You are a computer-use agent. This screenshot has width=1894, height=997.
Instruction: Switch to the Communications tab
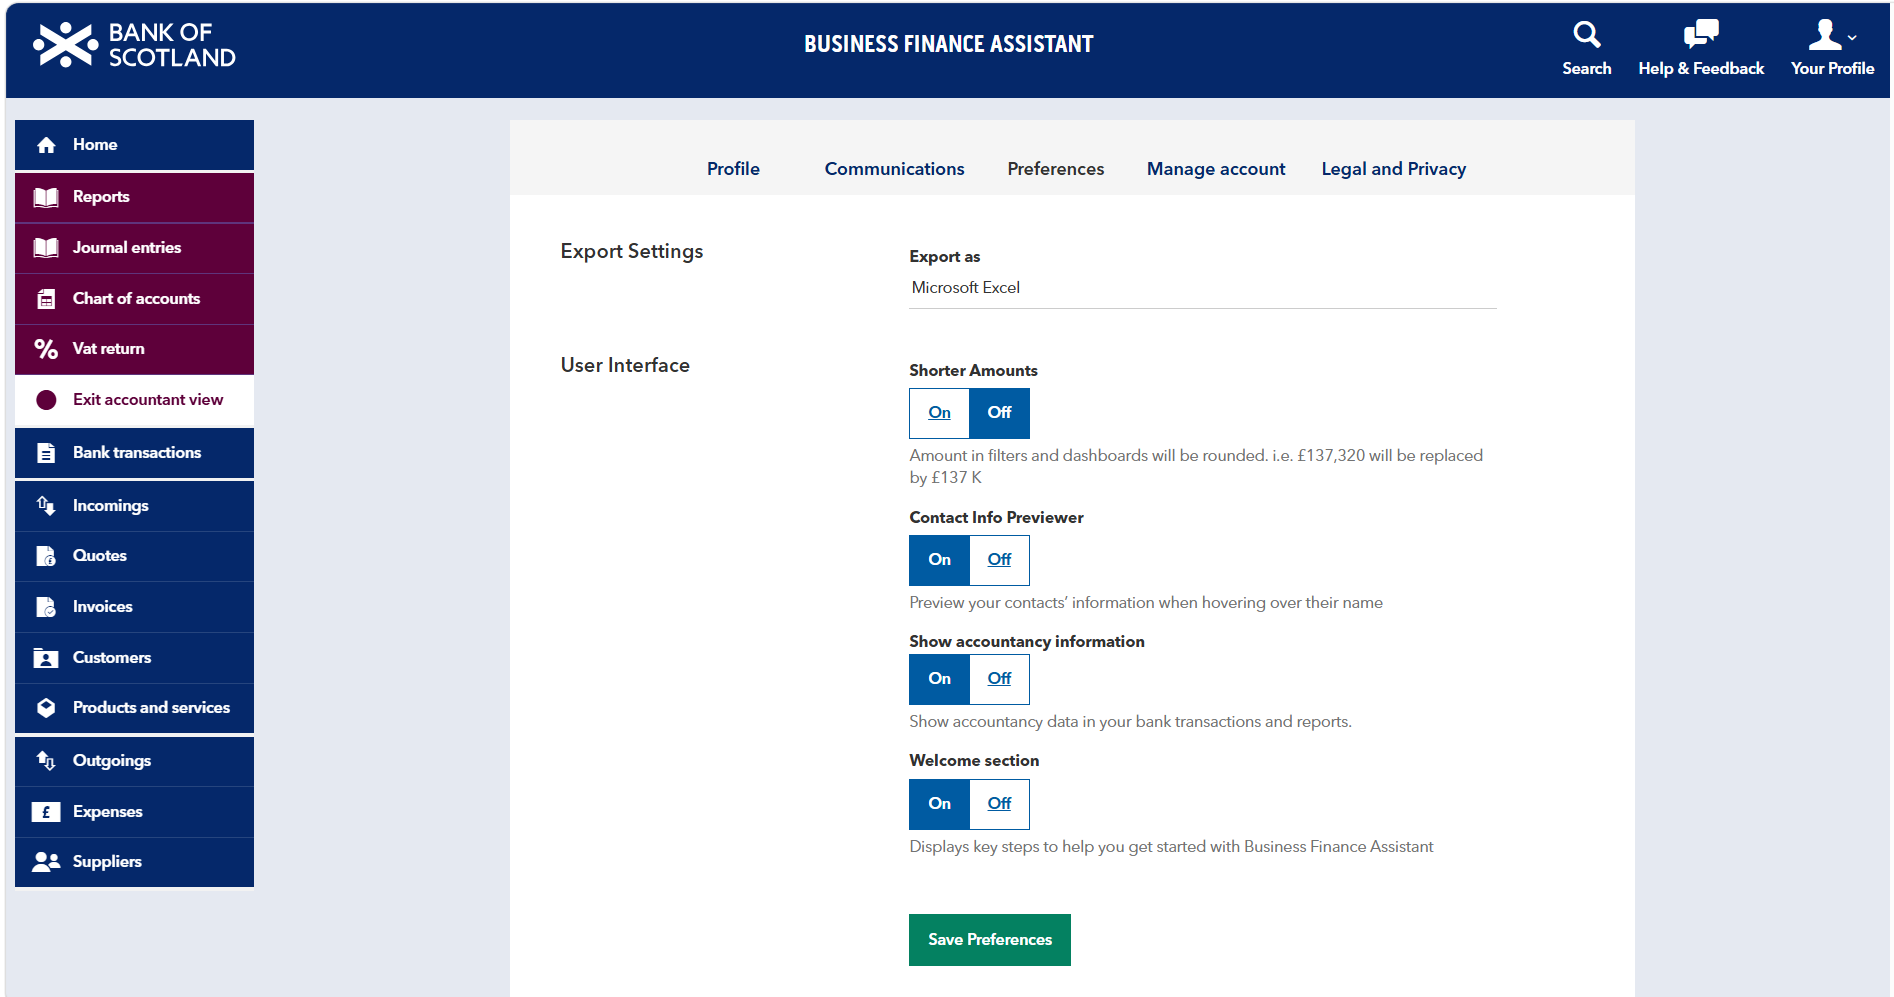(894, 169)
